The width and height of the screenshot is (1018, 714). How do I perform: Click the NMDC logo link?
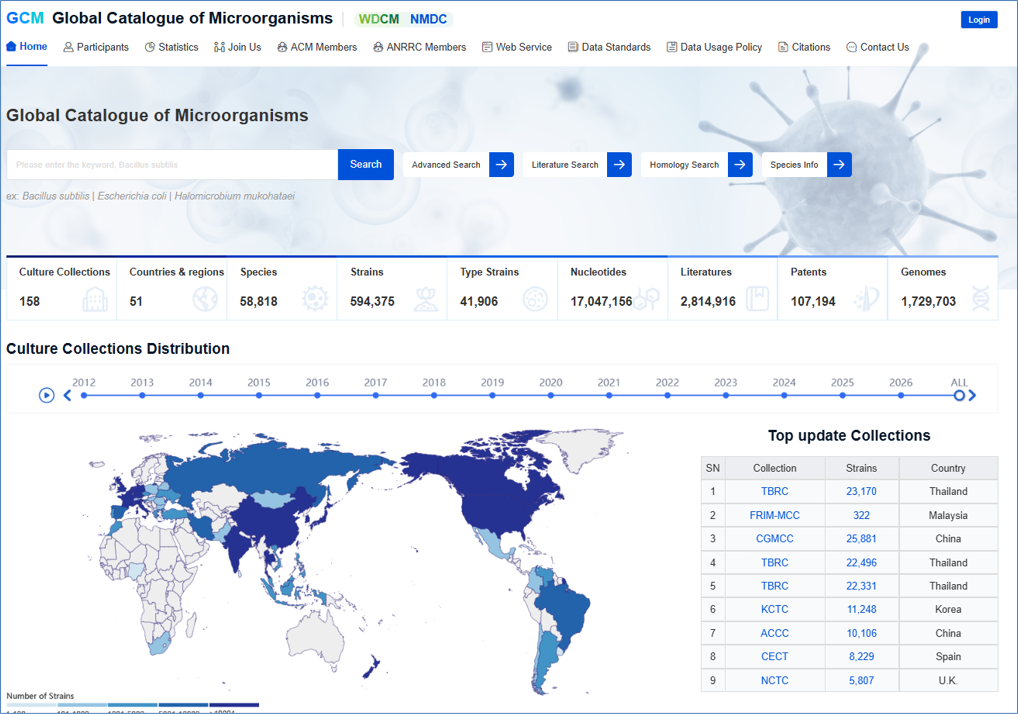pyautogui.click(x=428, y=19)
